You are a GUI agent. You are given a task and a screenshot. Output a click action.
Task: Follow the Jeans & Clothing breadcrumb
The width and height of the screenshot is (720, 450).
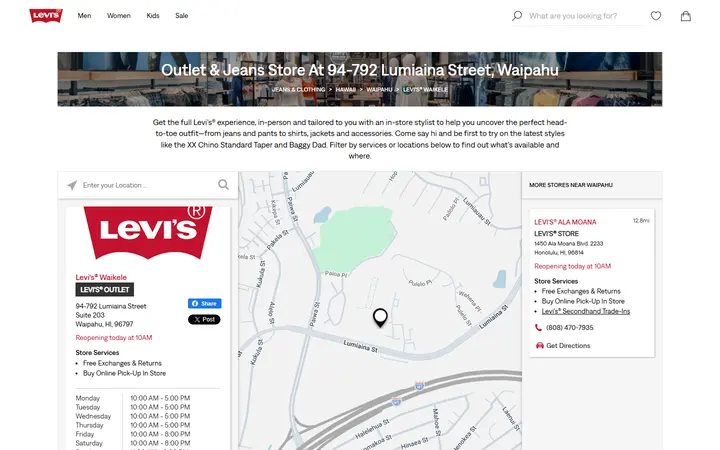[x=298, y=90]
